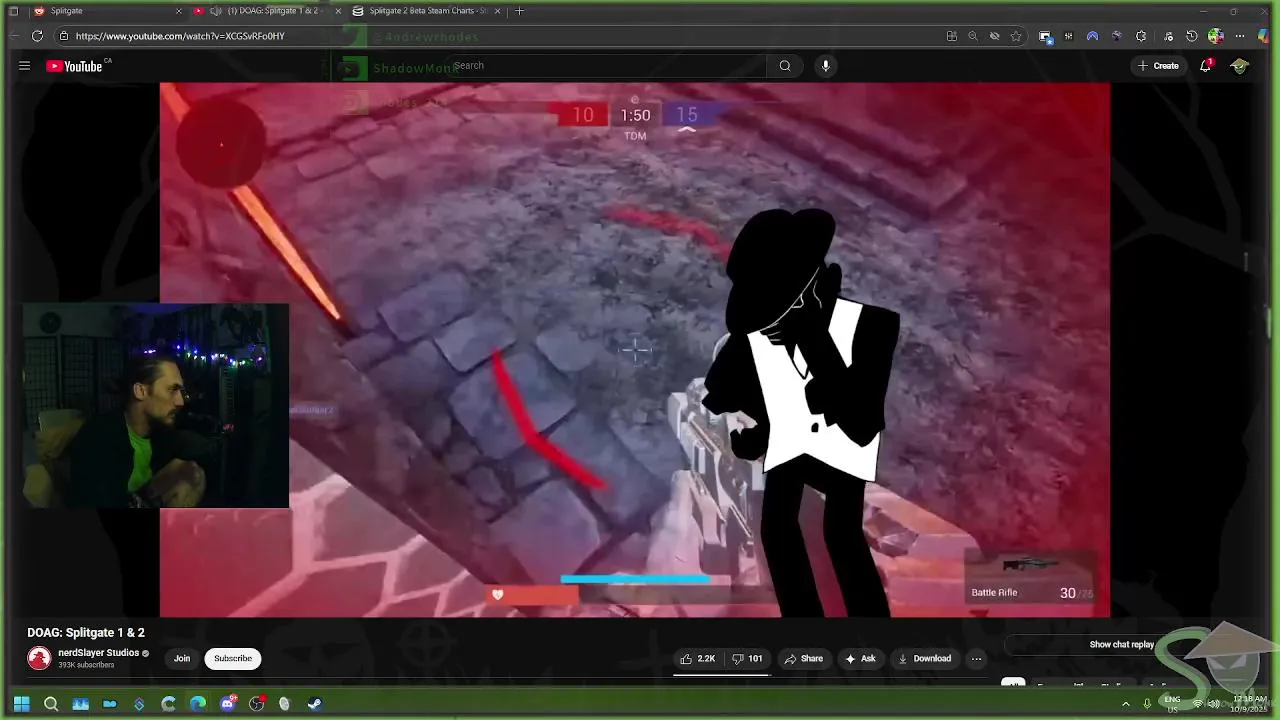
Task: Switch to Splitgate 2 Beta Steam Charts tab
Action: click(428, 11)
